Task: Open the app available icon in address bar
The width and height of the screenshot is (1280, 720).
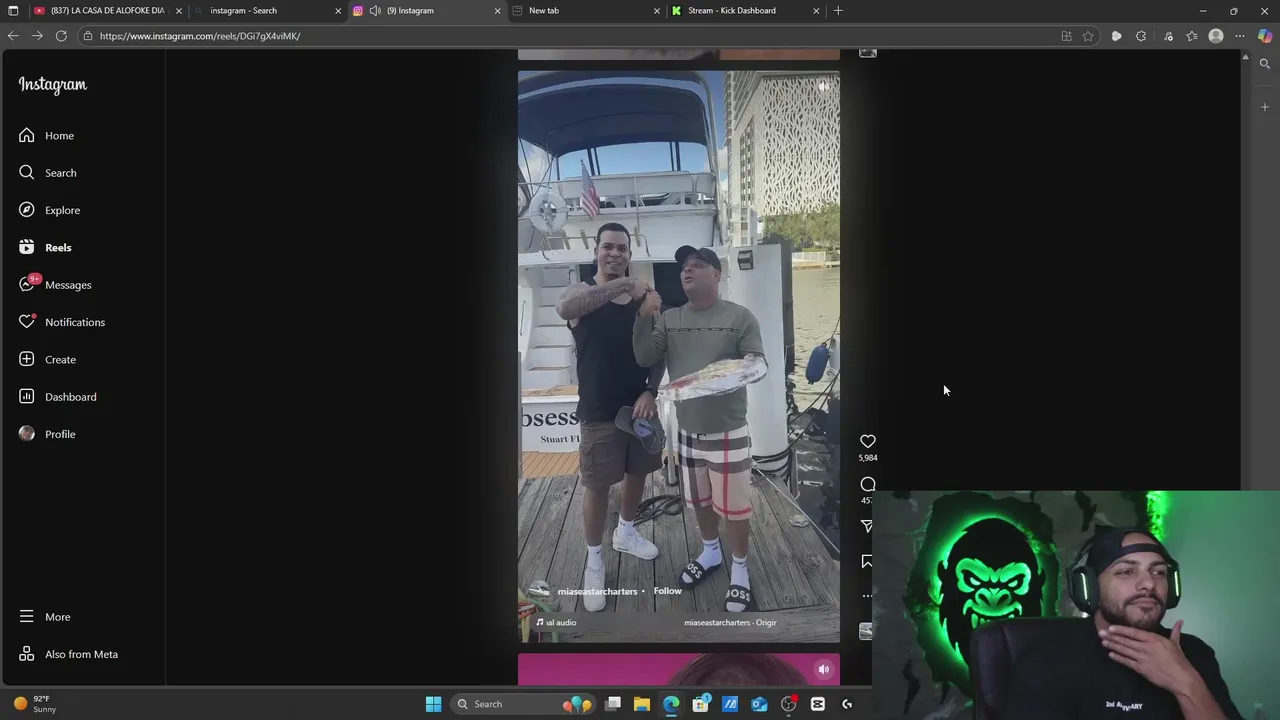Action: [1066, 36]
